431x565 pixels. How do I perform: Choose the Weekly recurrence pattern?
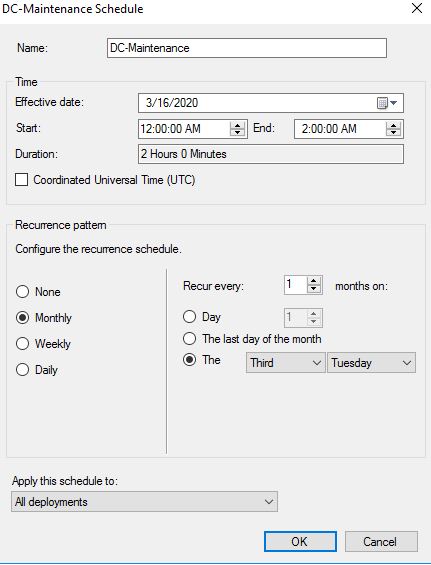[22, 343]
